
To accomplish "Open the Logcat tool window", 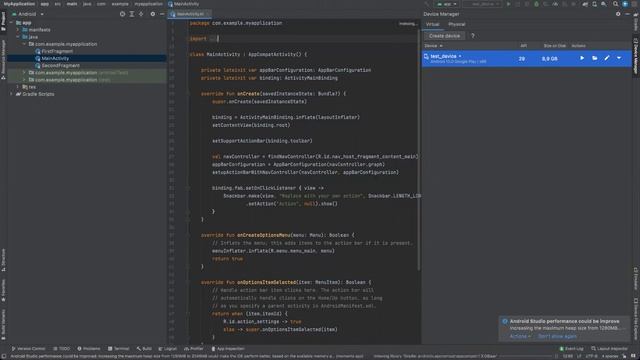I will (x=168, y=349).
